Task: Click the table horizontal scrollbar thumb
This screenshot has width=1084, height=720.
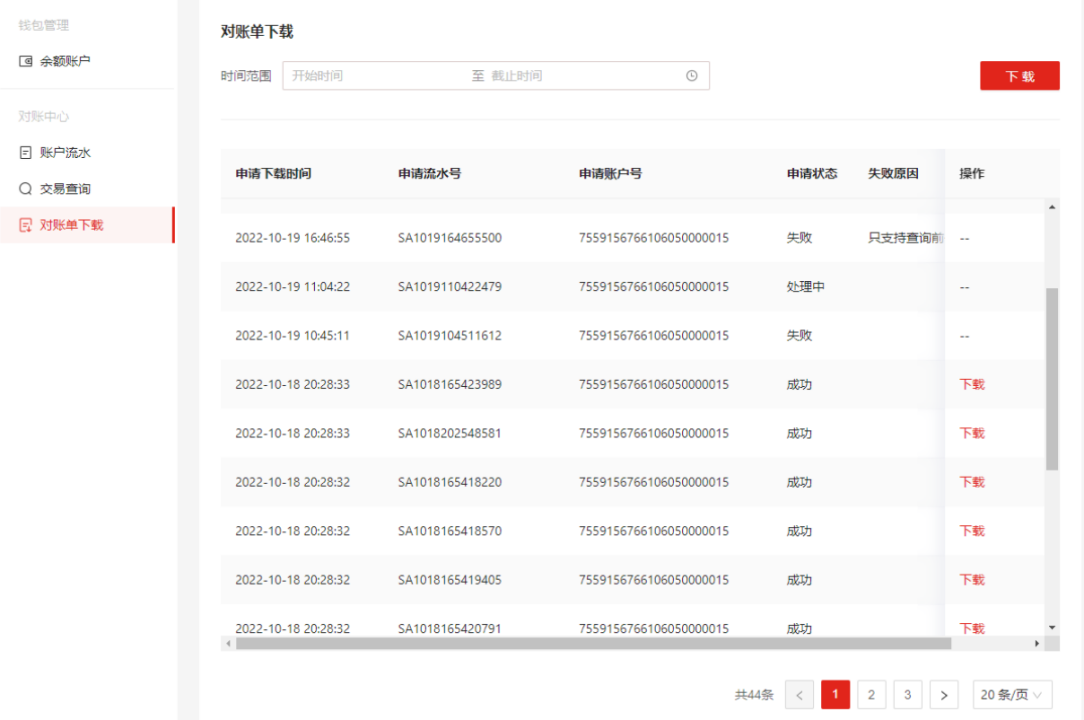Action: coord(593,643)
